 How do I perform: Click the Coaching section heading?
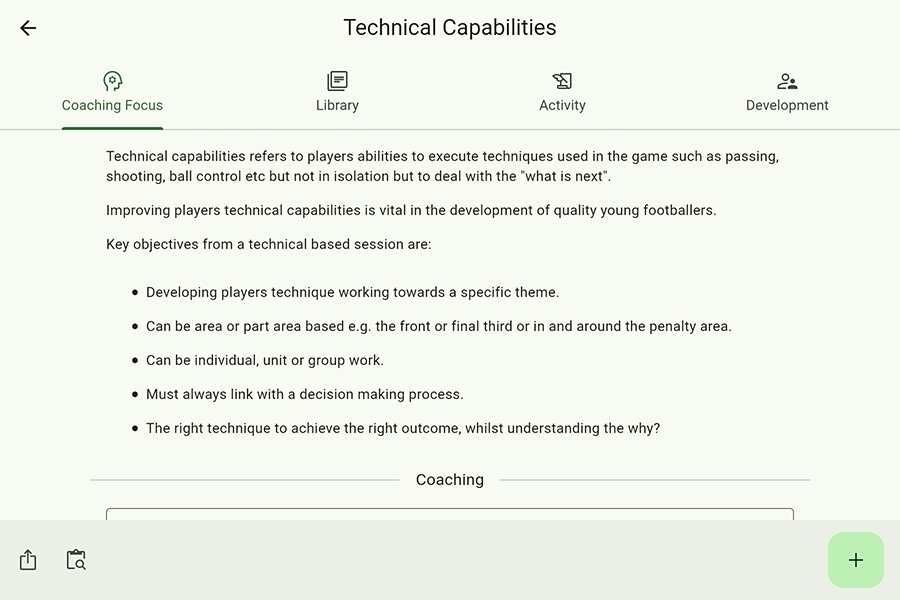click(450, 480)
